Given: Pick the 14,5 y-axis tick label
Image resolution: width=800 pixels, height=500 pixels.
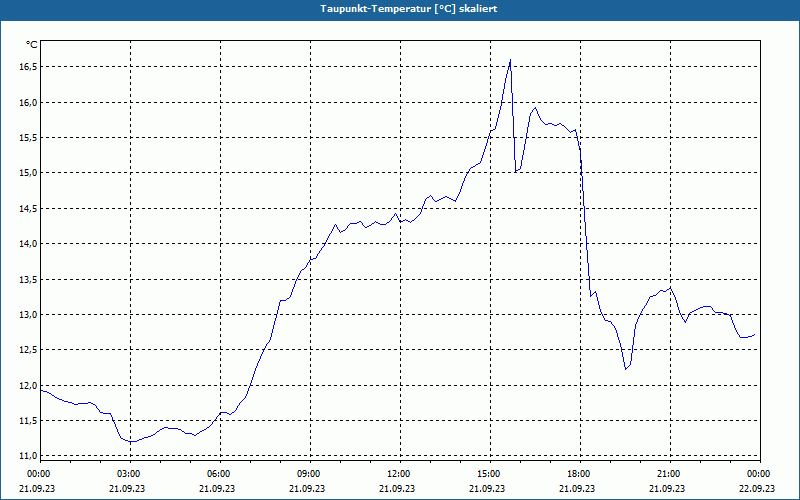Looking at the screenshot, I should pyautogui.click(x=29, y=209).
